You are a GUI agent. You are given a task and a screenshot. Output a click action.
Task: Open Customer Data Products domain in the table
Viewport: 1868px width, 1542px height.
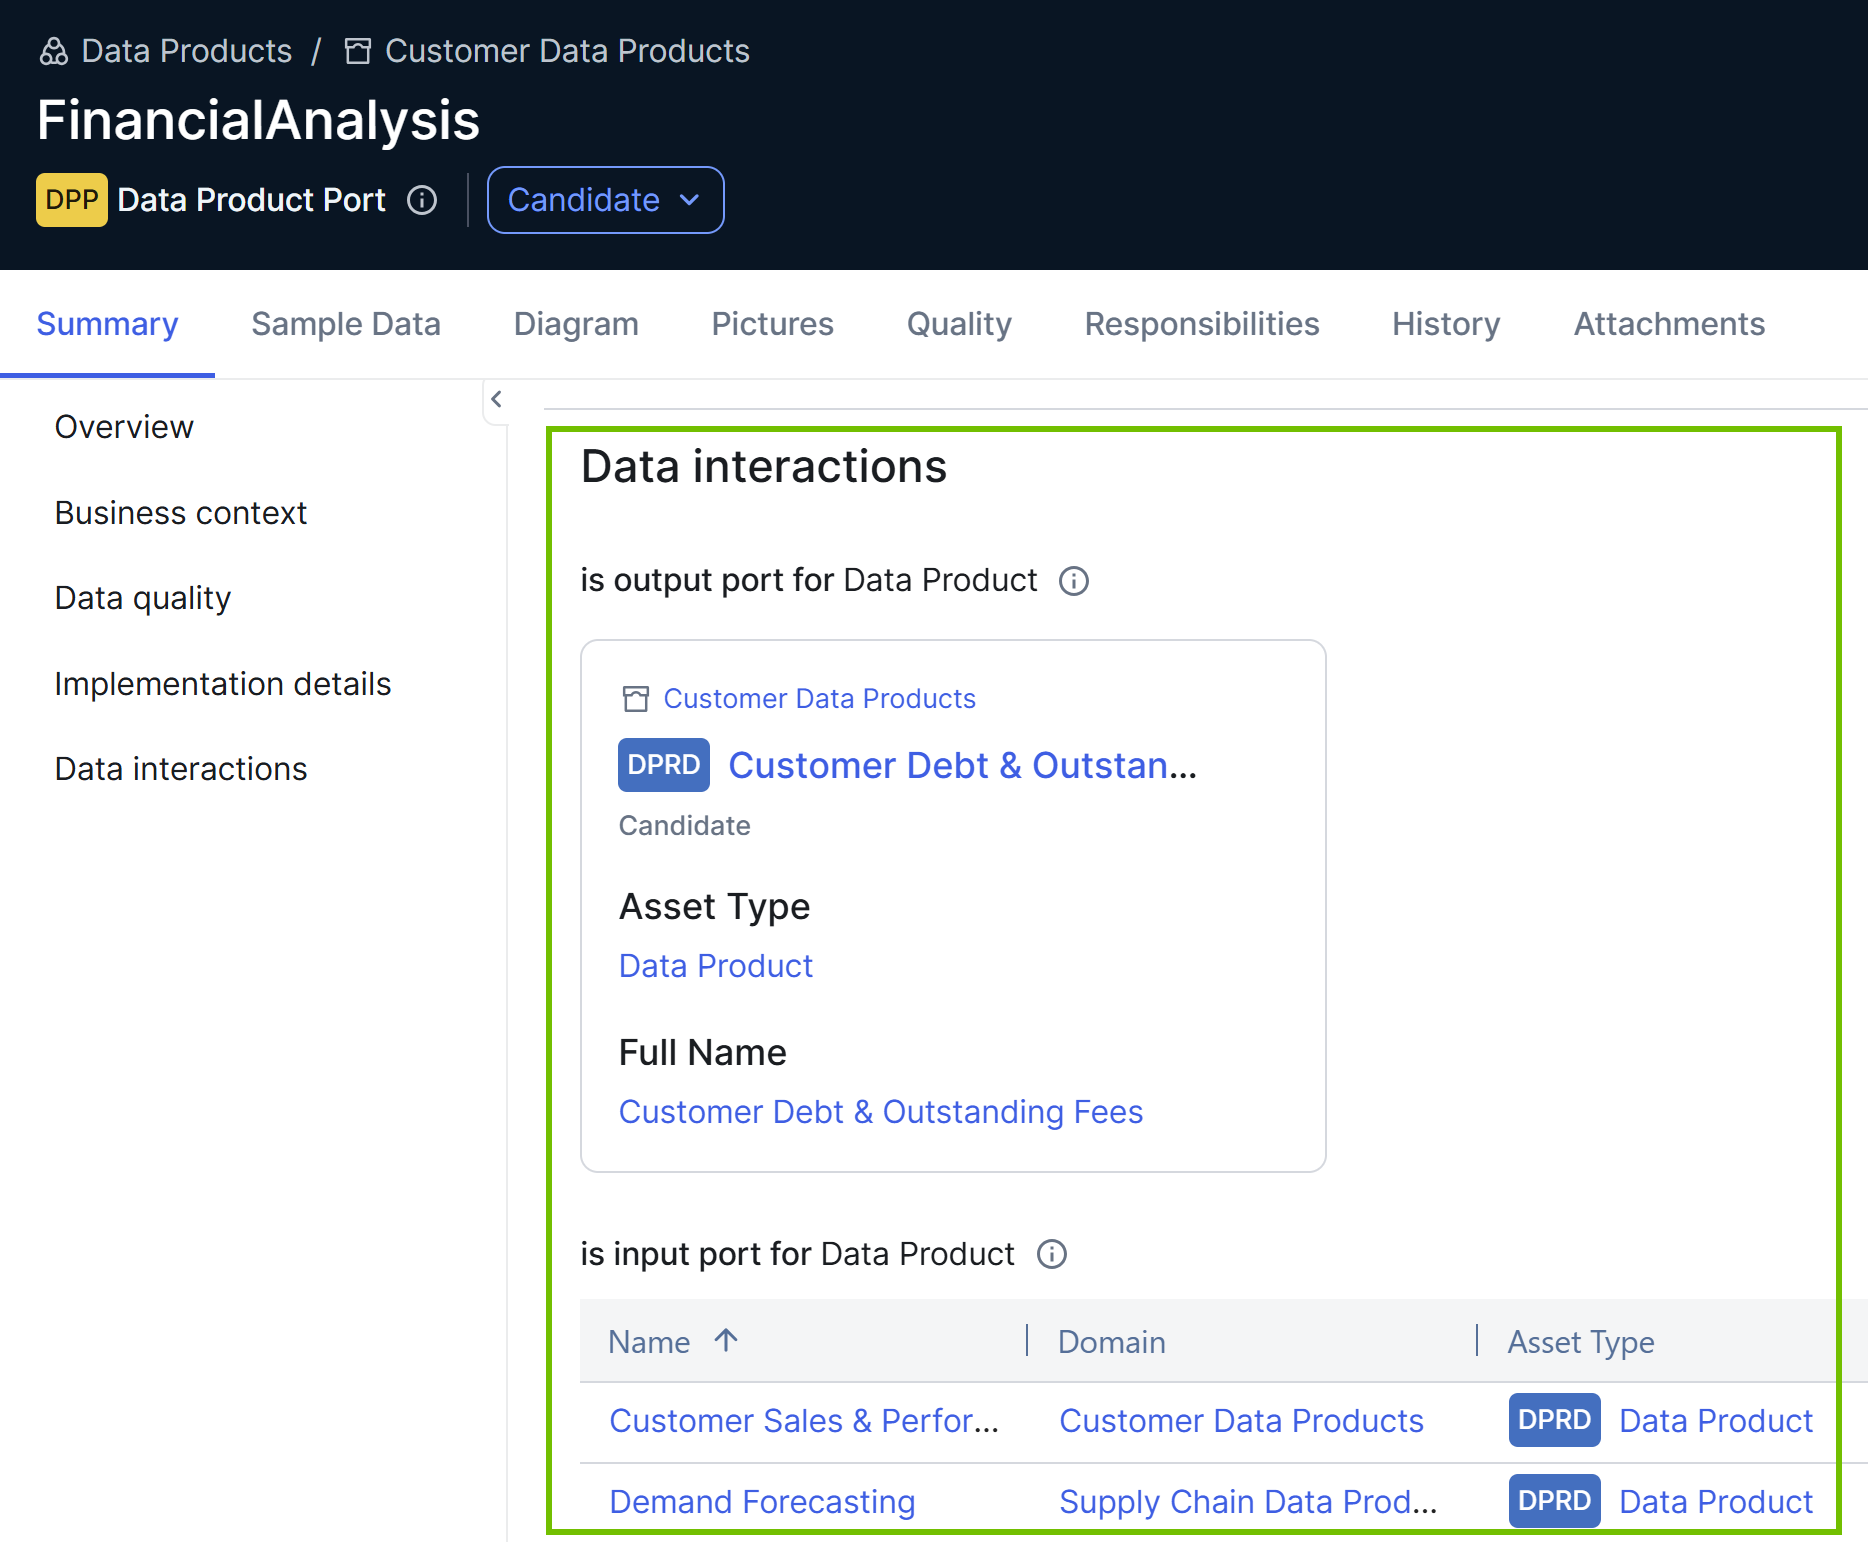(1241, 1421)
